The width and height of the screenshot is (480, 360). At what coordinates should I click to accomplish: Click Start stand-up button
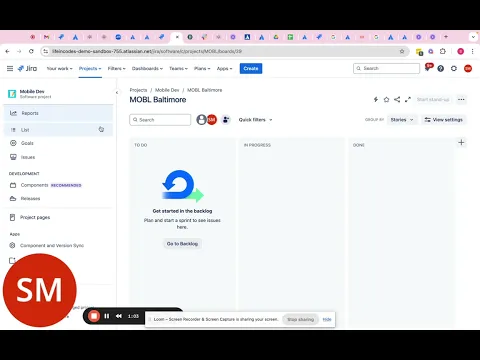point(433,99)
